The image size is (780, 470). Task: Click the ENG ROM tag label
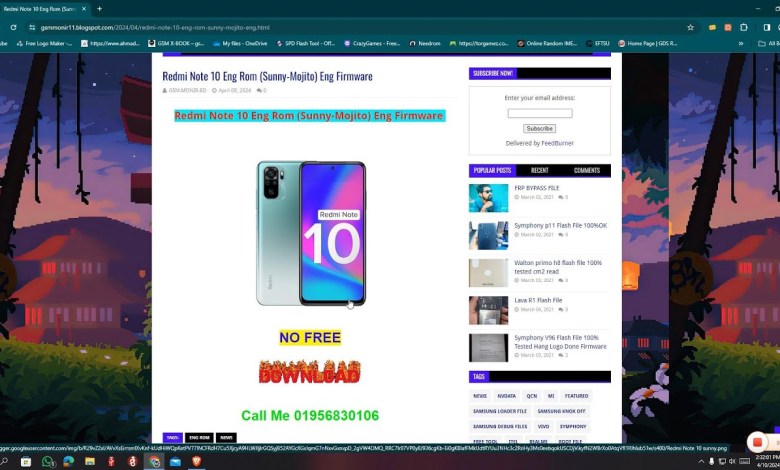pos(199,438)
